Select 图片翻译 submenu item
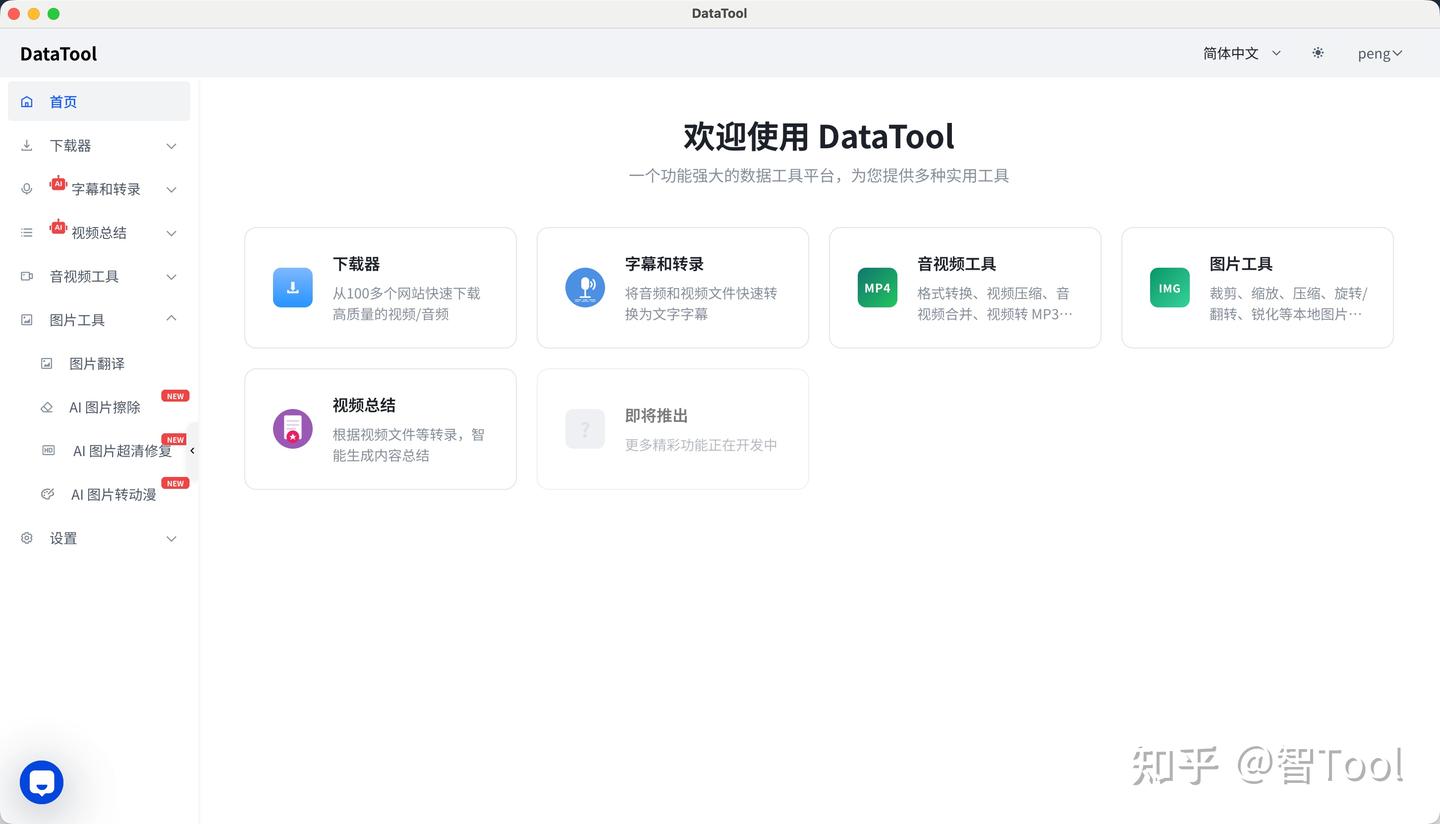The height and width of the screenshot is (824, 1440). coord(99,364)
